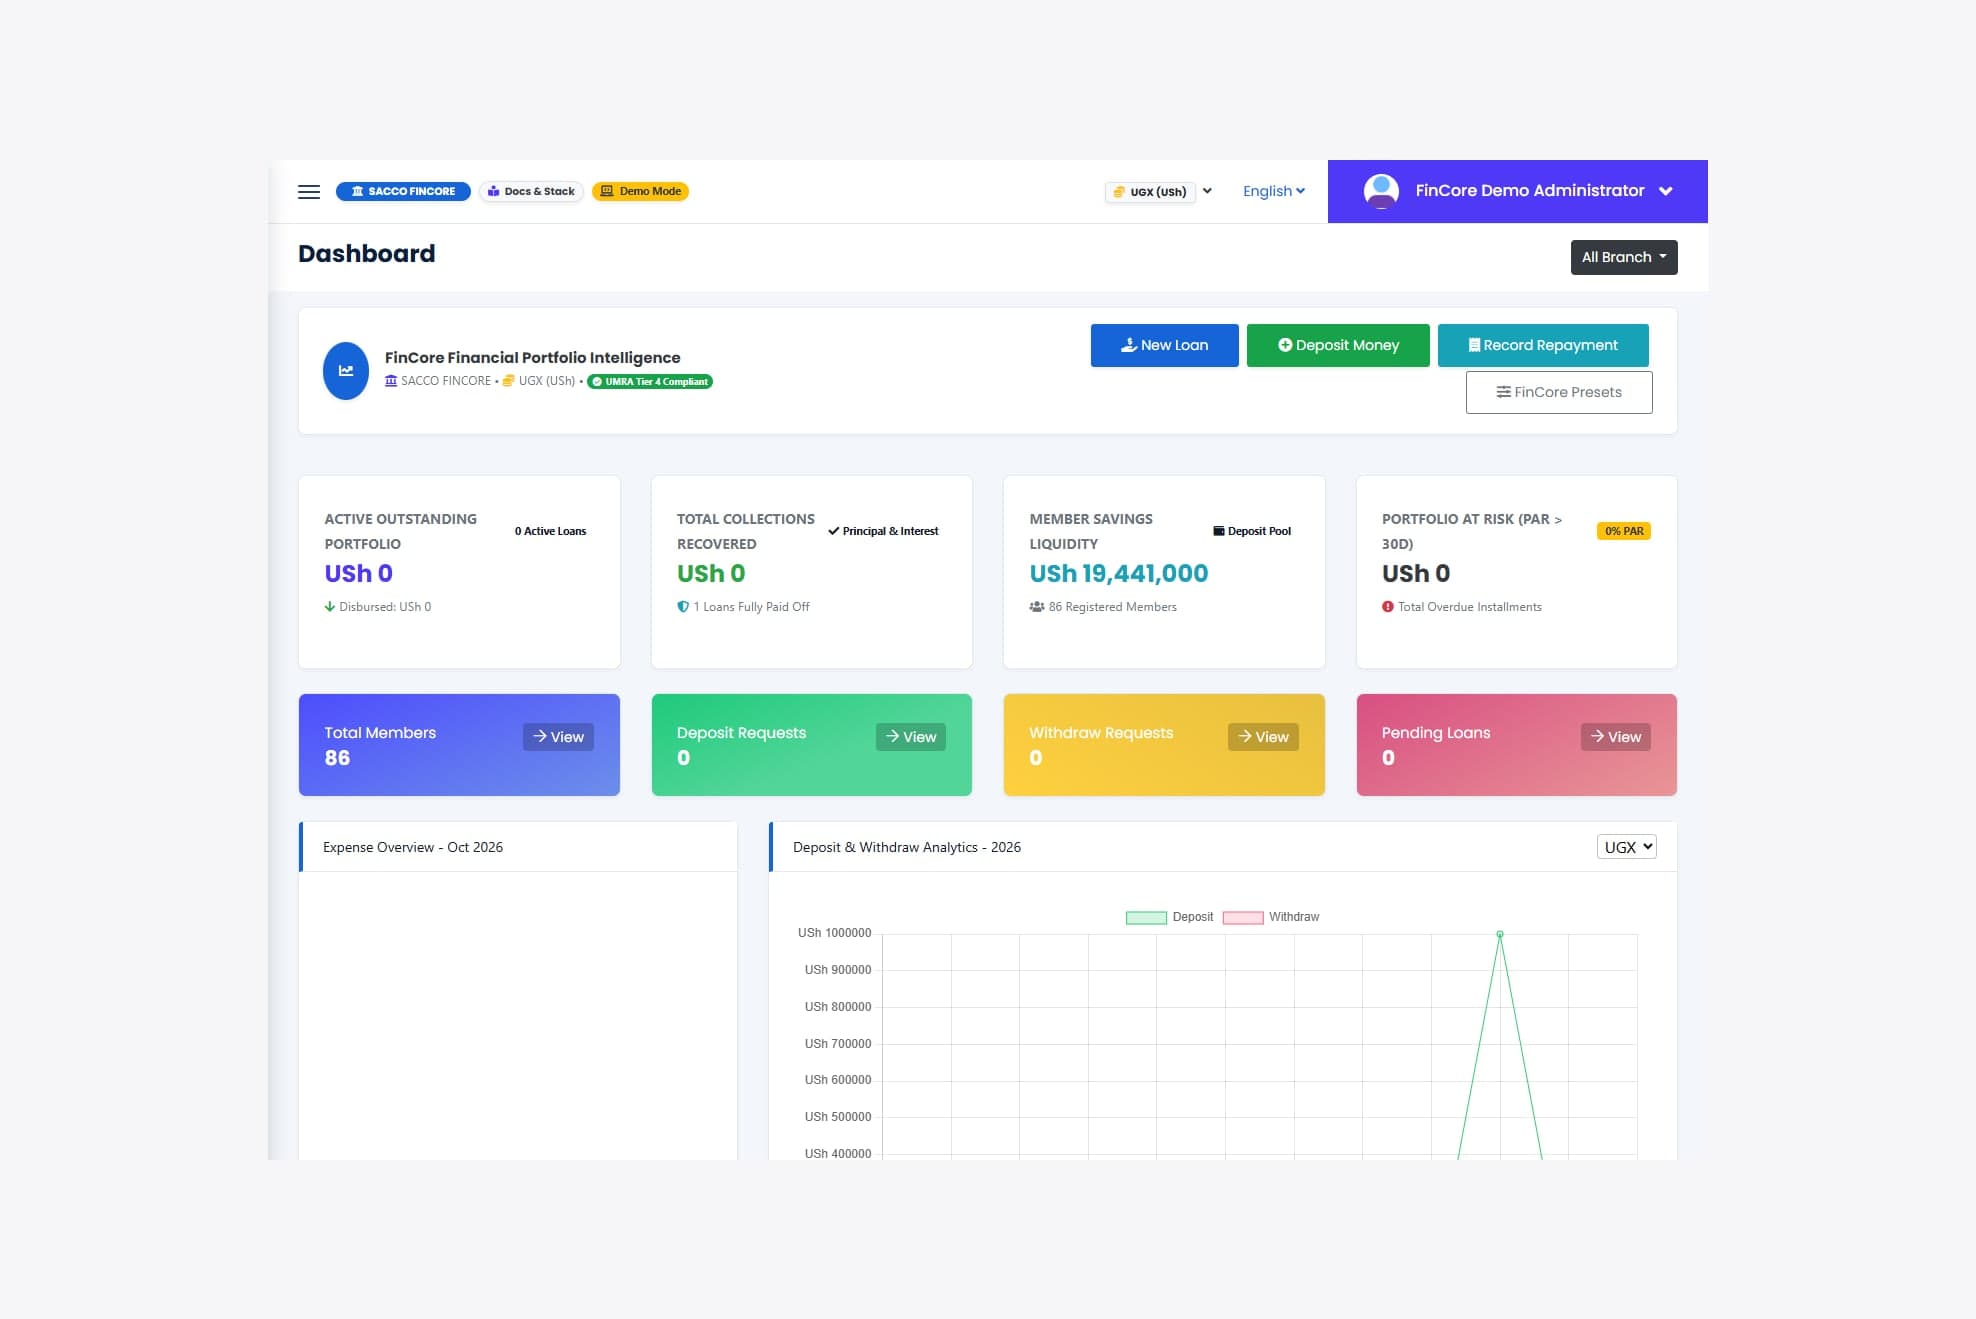Screen dimensions: 1976x1319
Task: Select the chart's UGX currency selector
Action: pos(1627,847)
